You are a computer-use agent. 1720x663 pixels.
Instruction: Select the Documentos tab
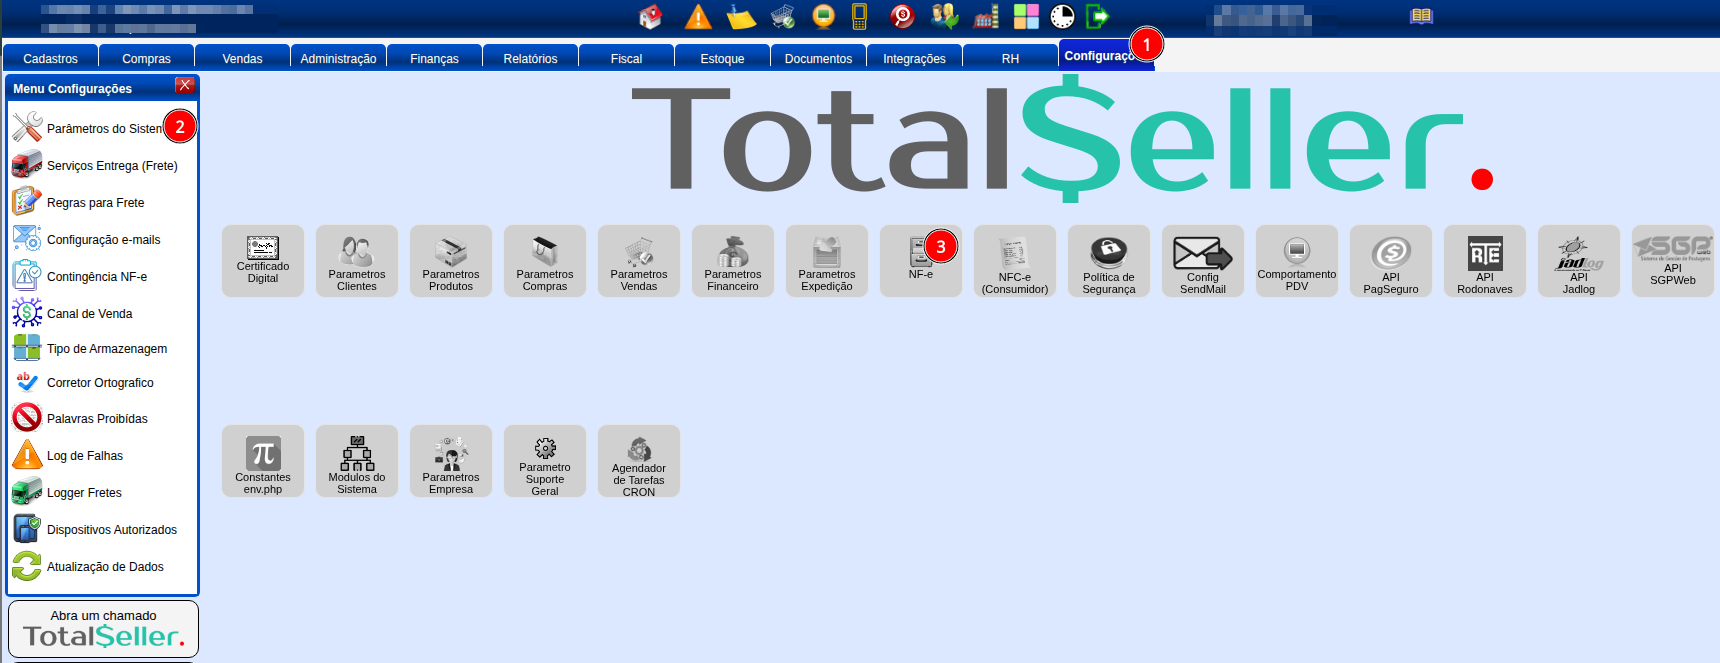[x=819, y=58]
